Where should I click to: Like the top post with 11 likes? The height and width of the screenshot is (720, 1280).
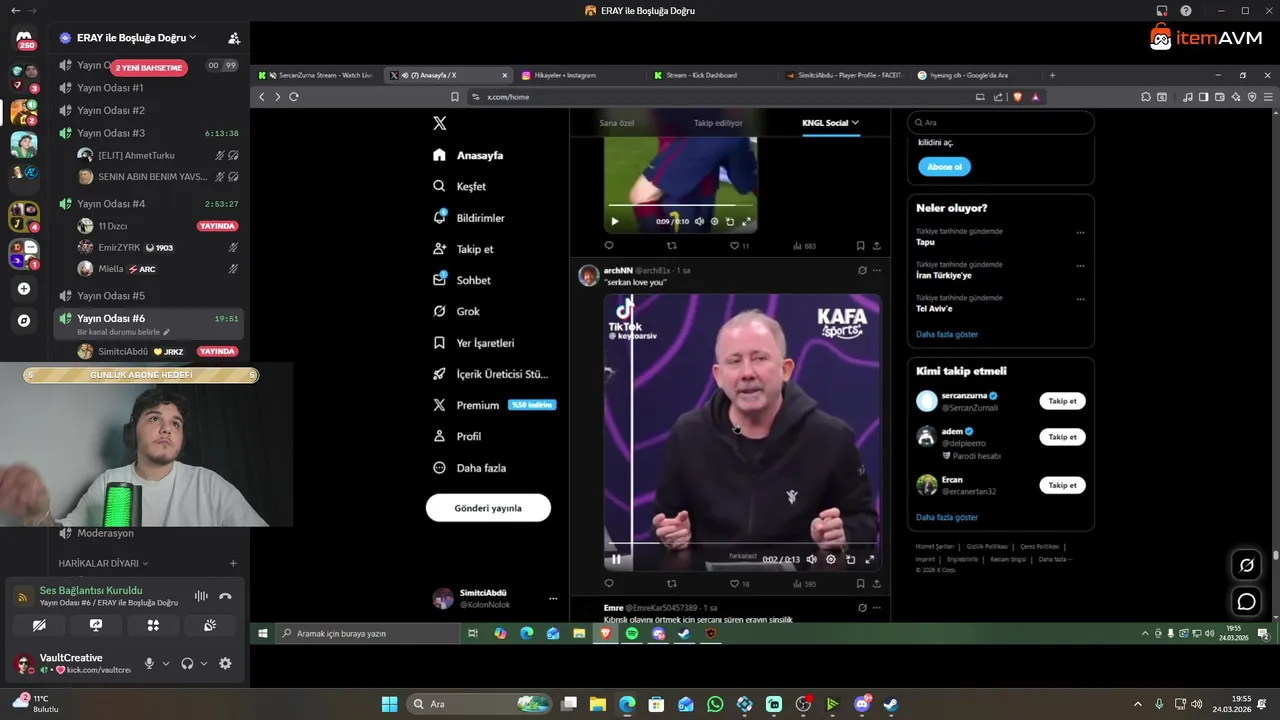(739, 246)
